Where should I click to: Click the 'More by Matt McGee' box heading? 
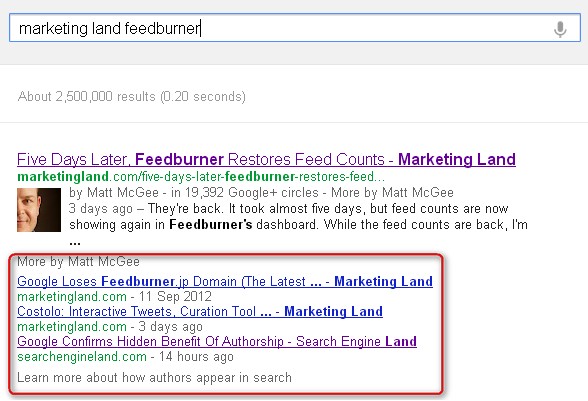(x=78, y=261)
